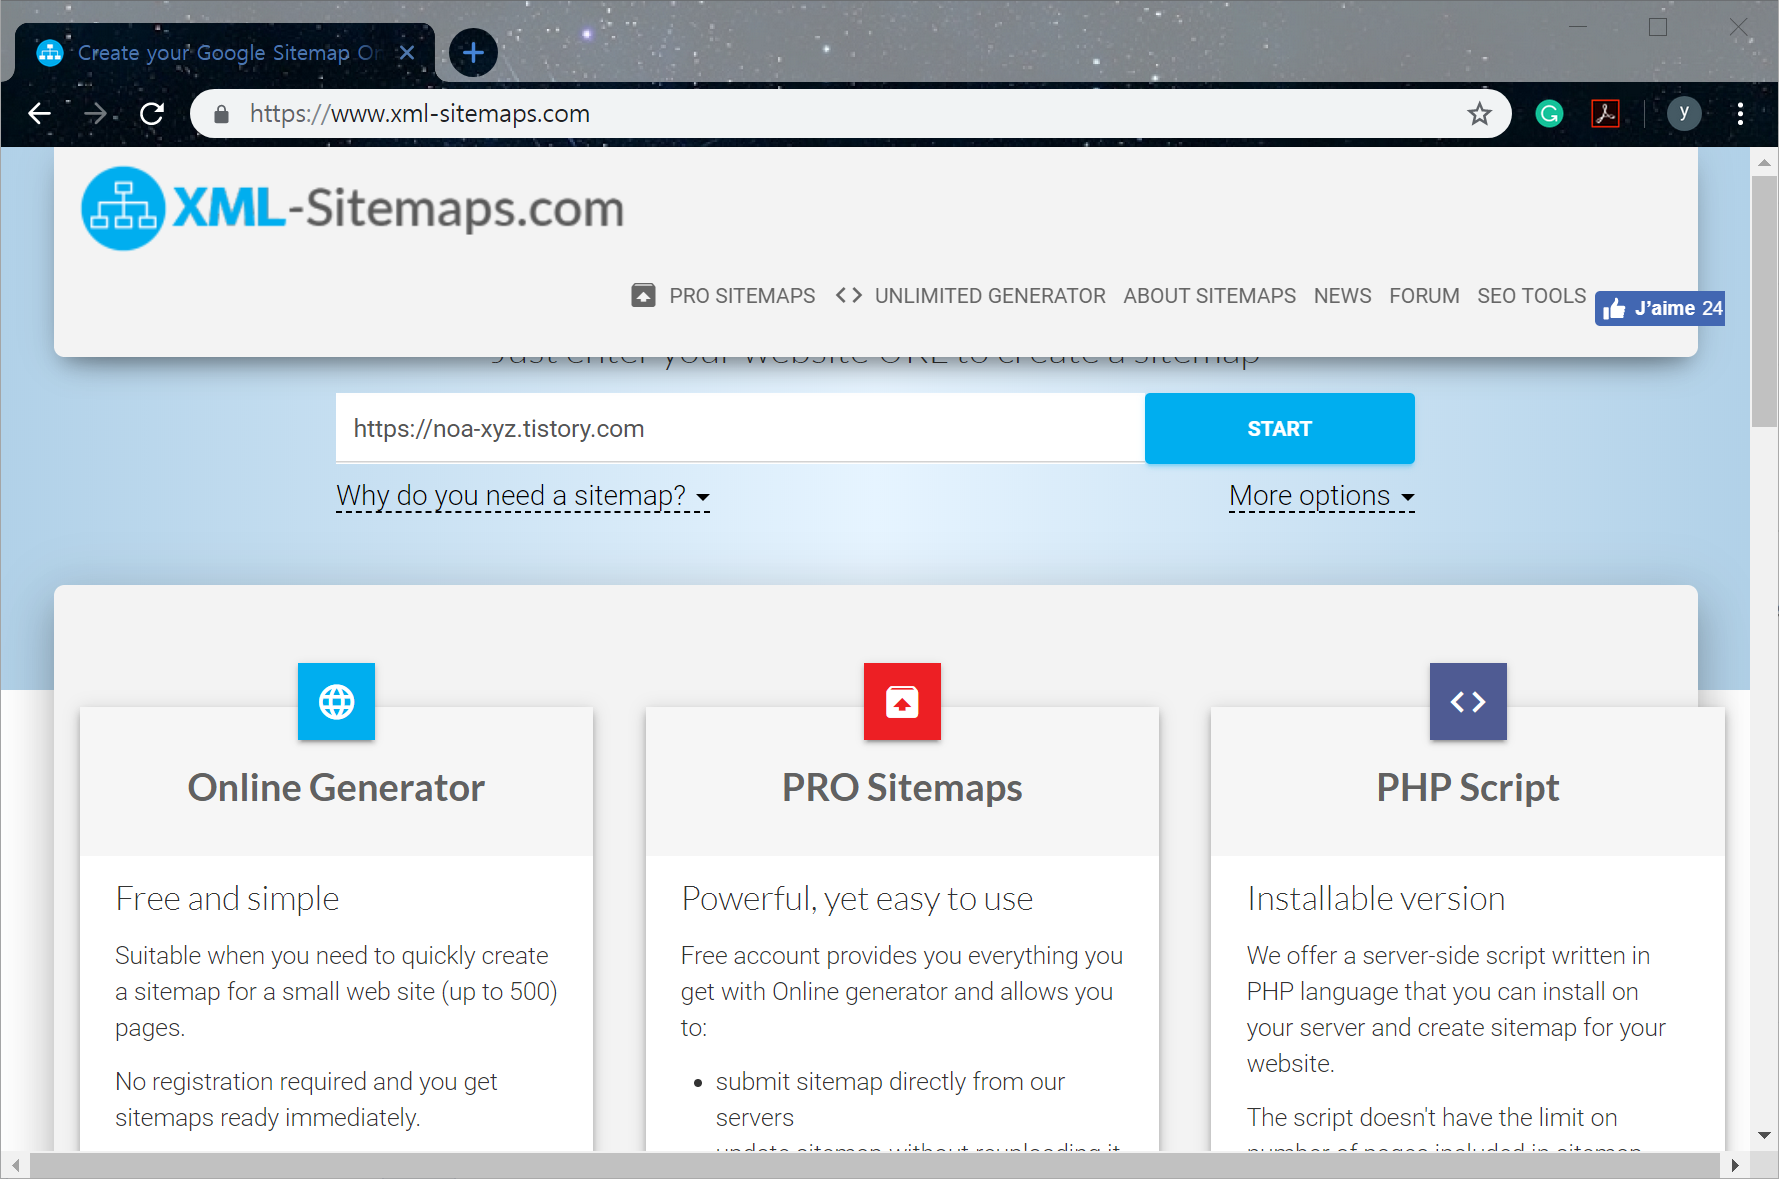This screenshot has width=1779, height=1179.
Task: Open the ABOUT SITEMAPS menu item
Action: (x=1209, y=296)
